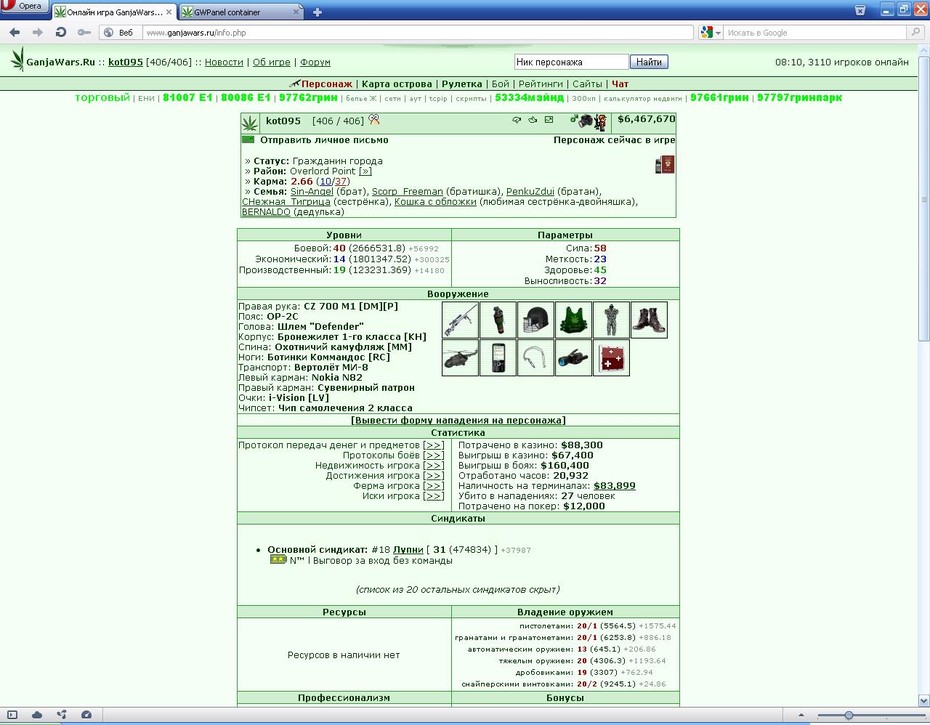Click the OP-2C grenade belt icon
Viewport: 930px width, 725px height.
click(498, 320)
